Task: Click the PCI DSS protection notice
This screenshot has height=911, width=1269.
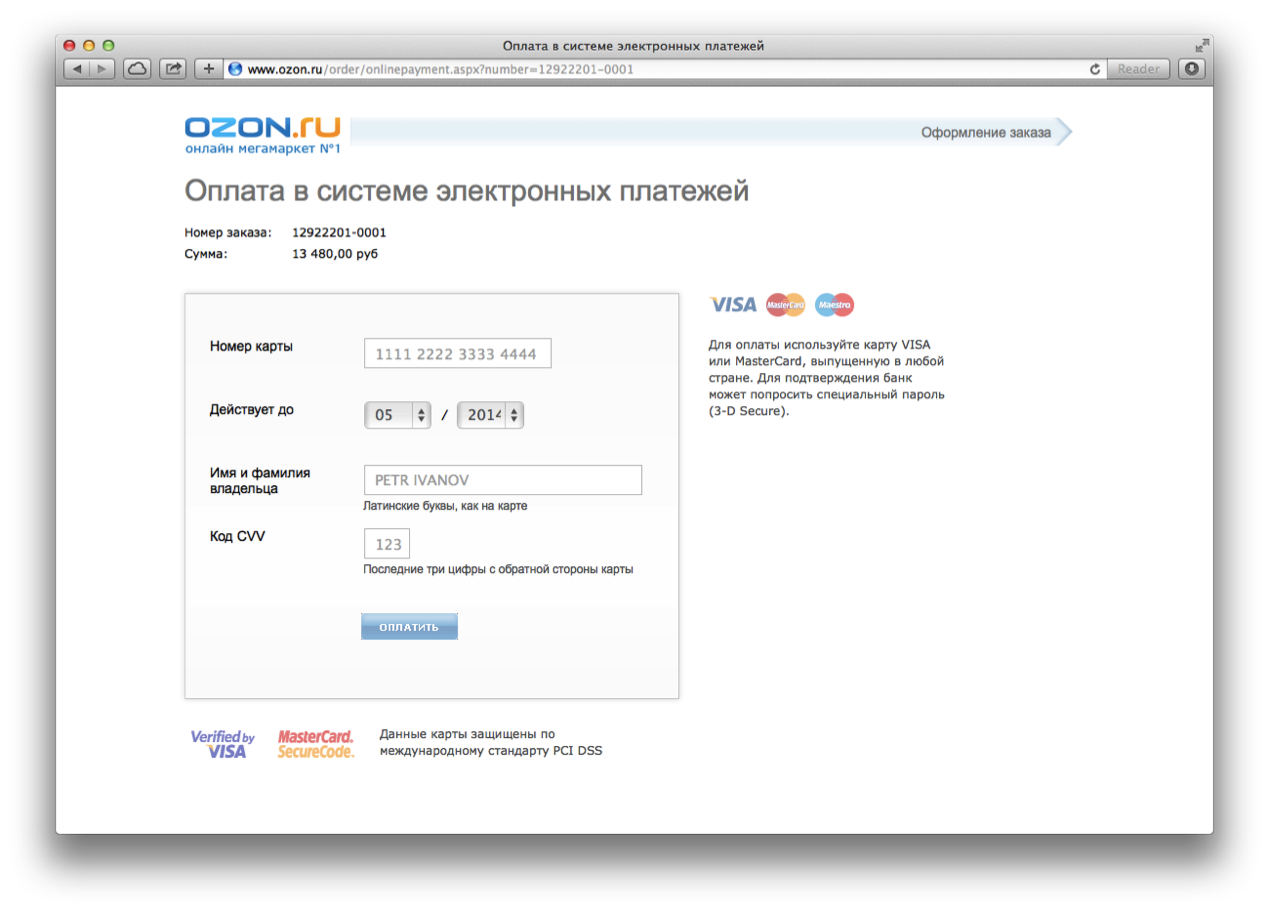Action: pos(491,742)
